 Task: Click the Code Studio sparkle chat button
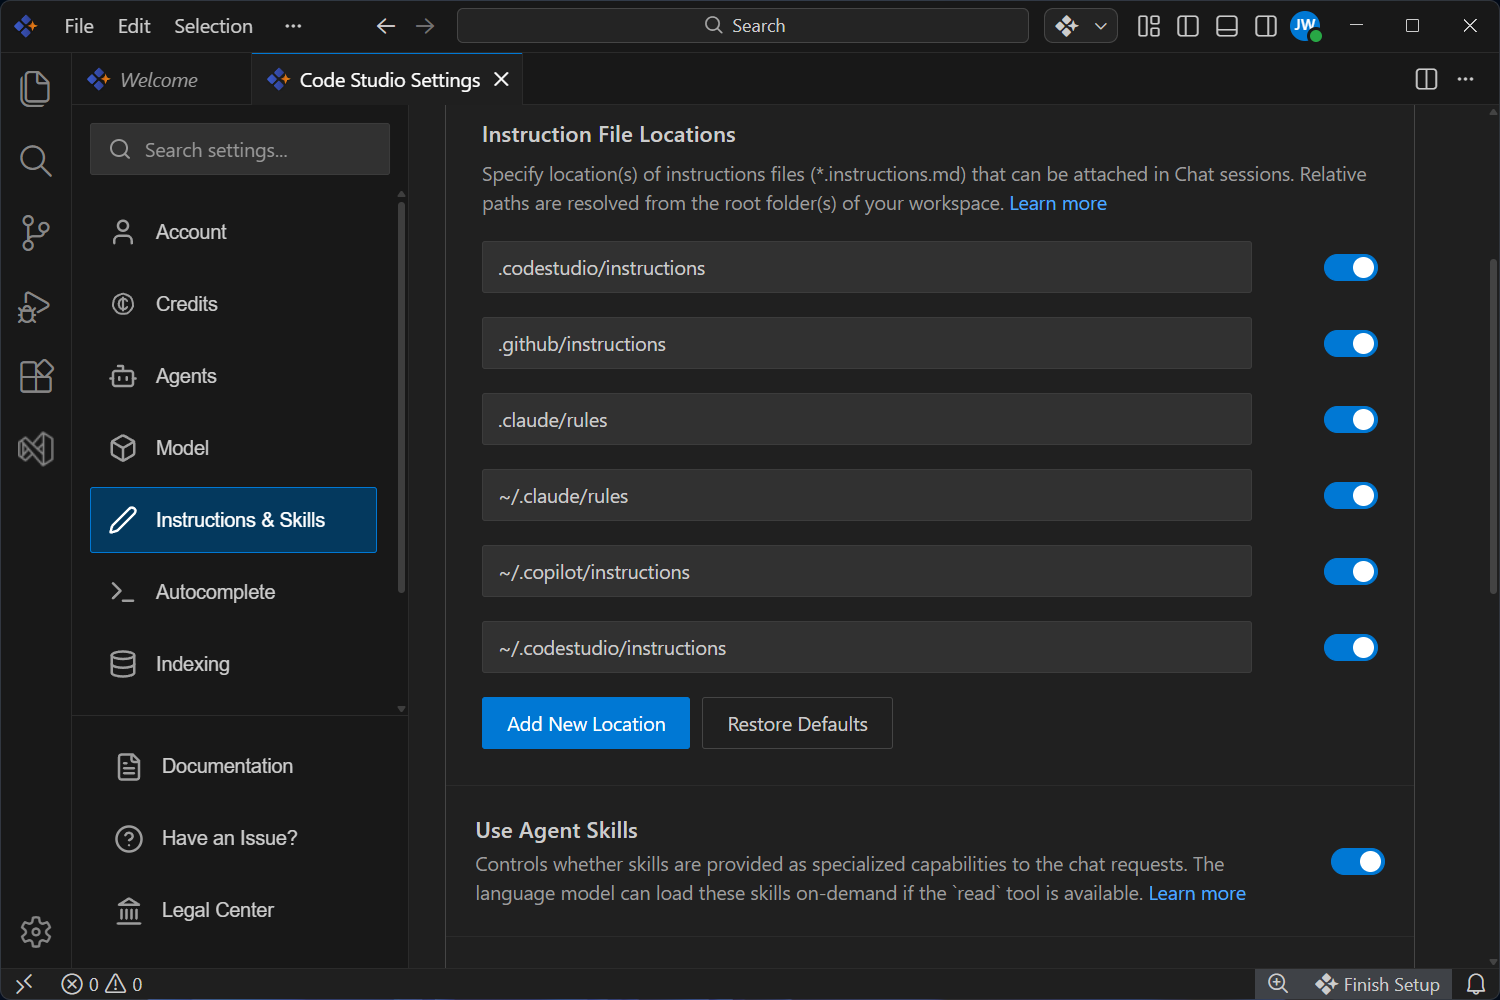(1066, 26)
